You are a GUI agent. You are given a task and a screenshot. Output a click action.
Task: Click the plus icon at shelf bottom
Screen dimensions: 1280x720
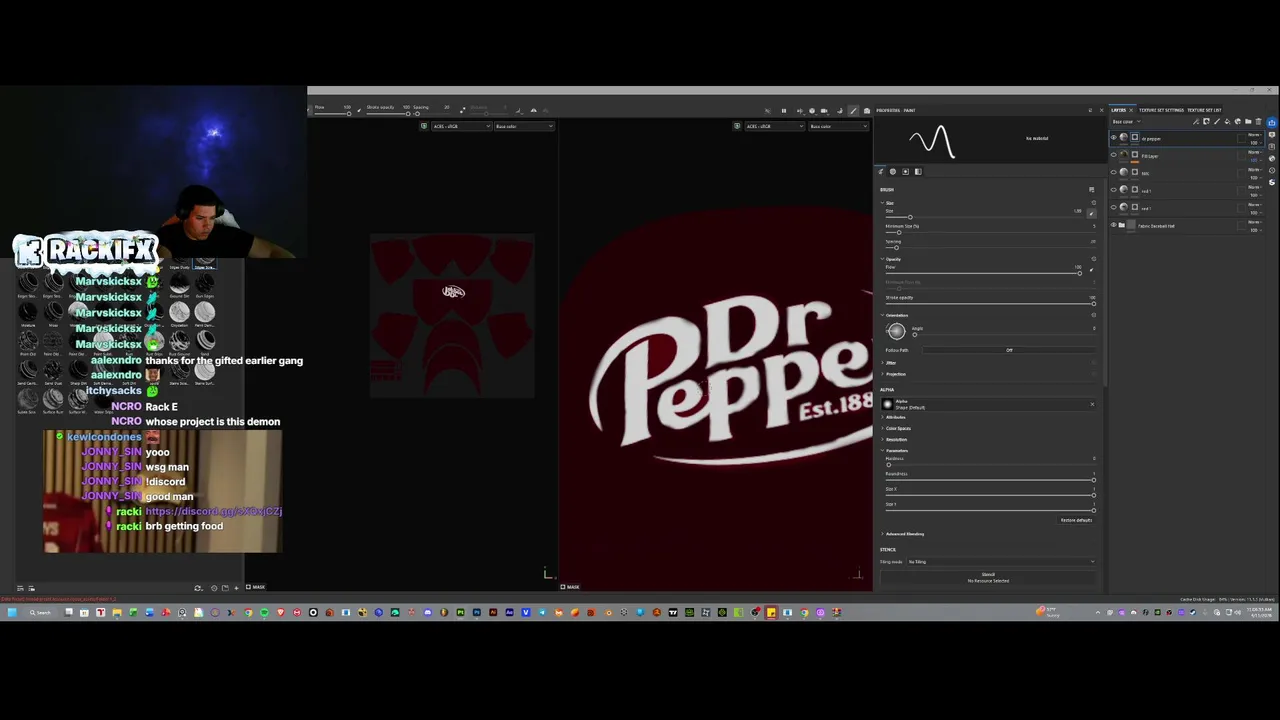(236, 588)
